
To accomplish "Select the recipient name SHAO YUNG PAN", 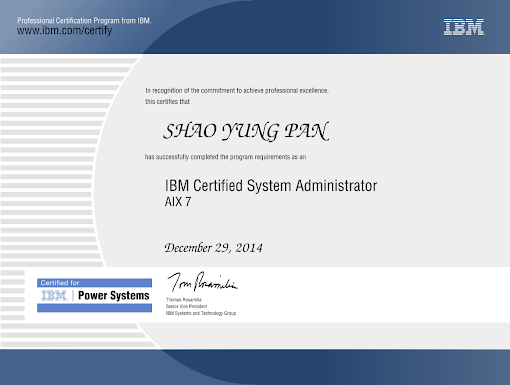I will pos(246,131).
